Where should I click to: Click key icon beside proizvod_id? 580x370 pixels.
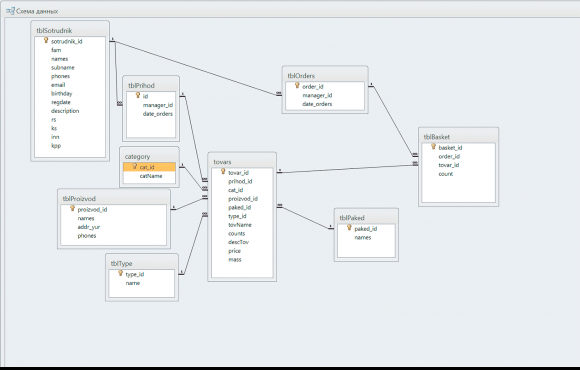click(x=72, y=208)
